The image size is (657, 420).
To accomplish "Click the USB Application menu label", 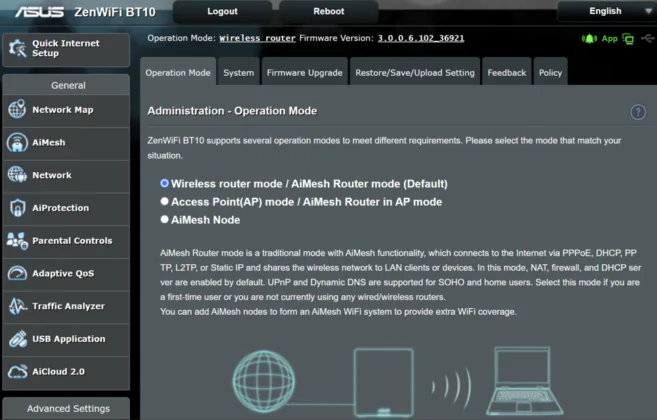I will 69,339.
